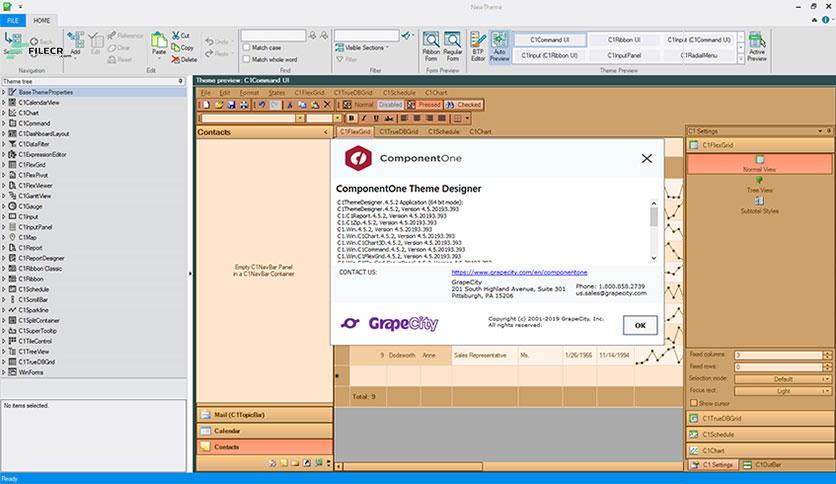The height and width of the screenshot is (484, 836).
Task: Open the Format menu in preview
Action: pos(249,92)
